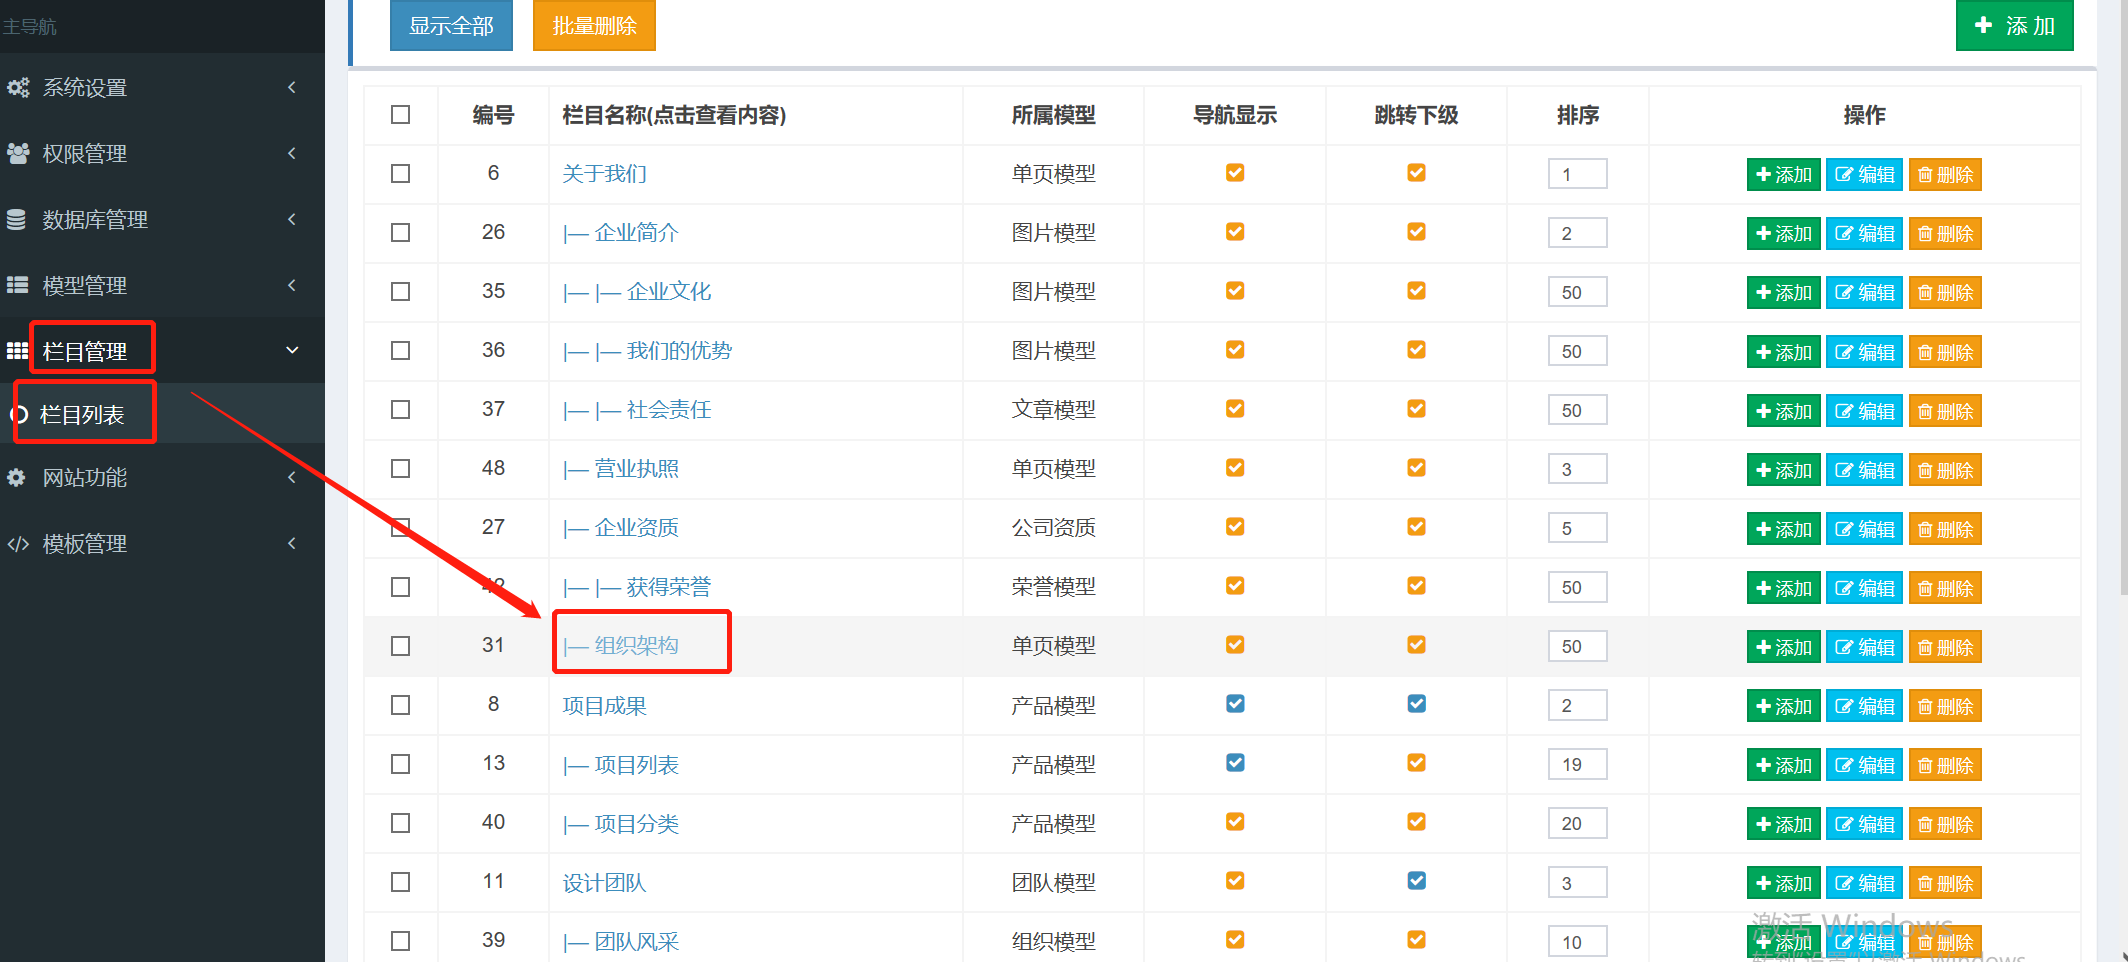This screenshot has width=2128, height=962.
Task: Toggle 导航显示 for 企业文化
Action: (x=1235, y=291)
